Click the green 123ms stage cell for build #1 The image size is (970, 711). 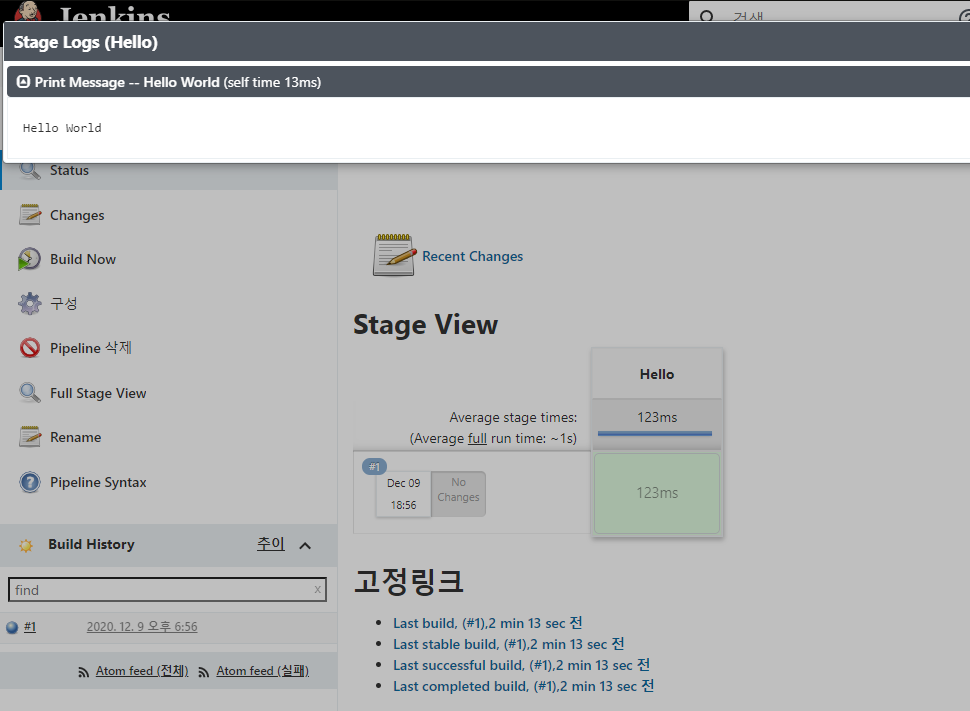tap(657, 493)
